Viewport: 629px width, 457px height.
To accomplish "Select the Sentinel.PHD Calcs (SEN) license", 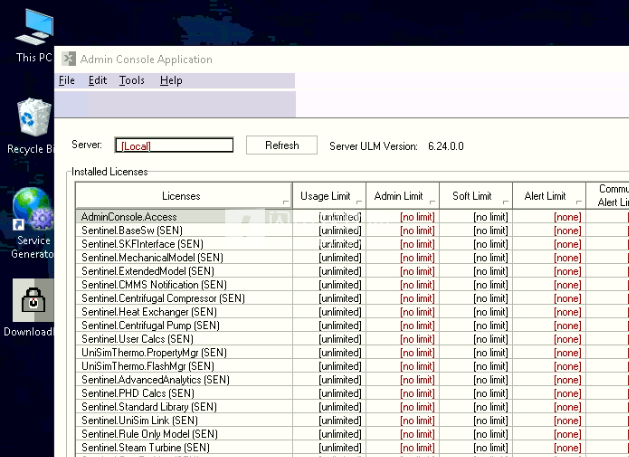I will (x=184, y=393).
